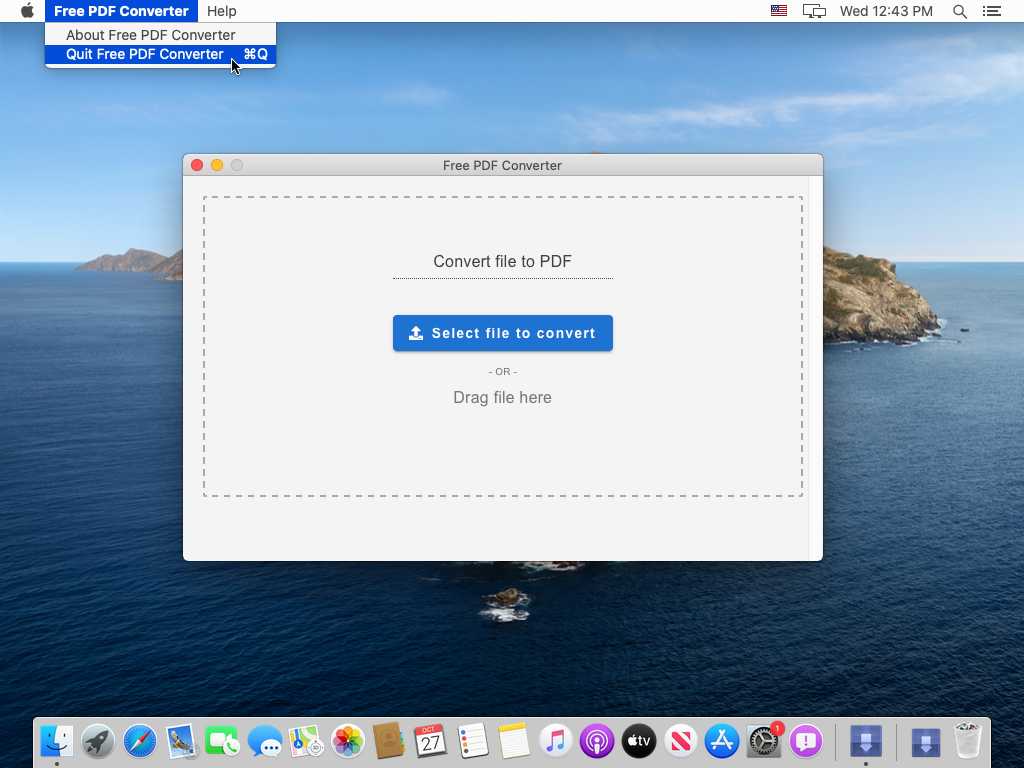
Task: Open the Help menu
Action: coord(221,10)
